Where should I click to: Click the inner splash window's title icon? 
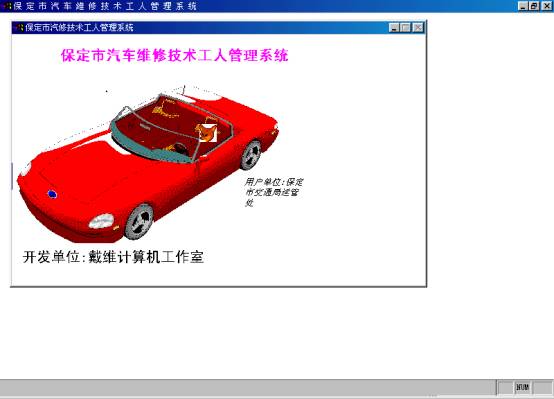click(x=20, y=27)
